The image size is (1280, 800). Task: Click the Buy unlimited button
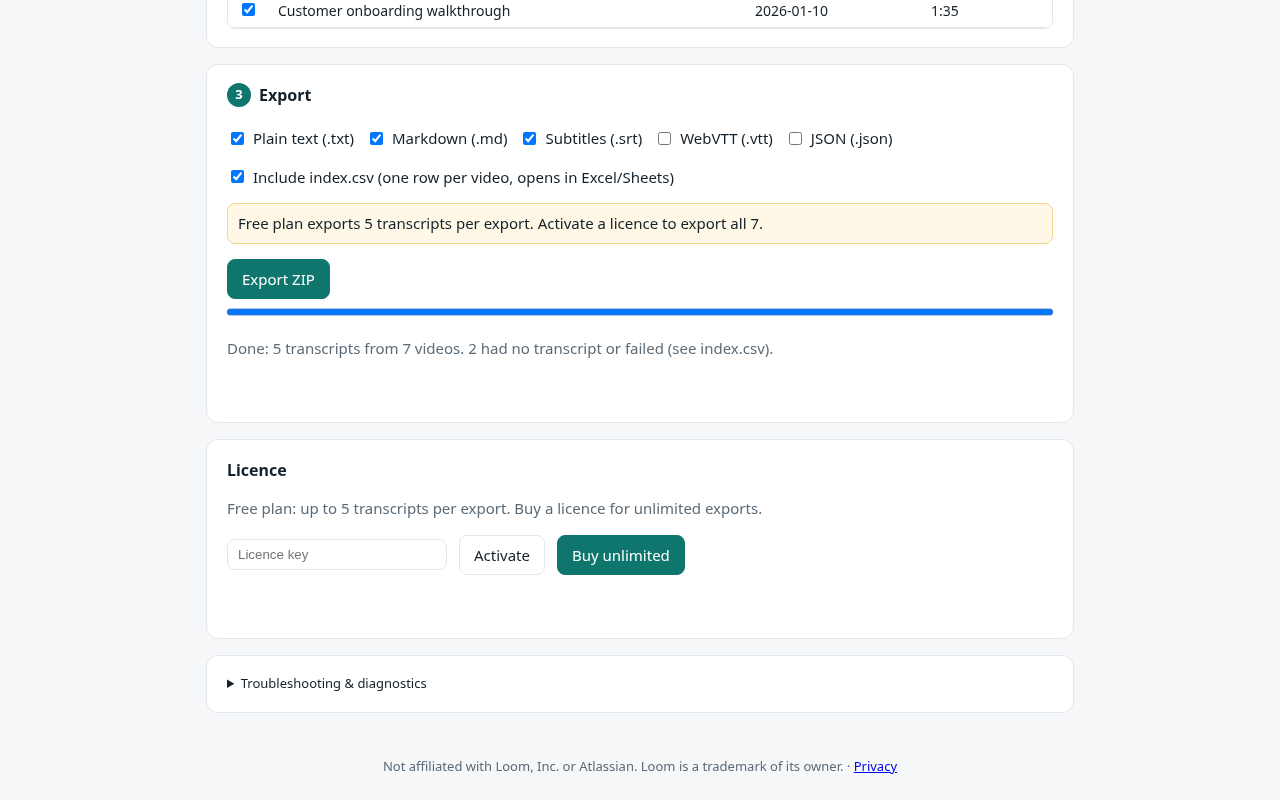pos(621,555)
